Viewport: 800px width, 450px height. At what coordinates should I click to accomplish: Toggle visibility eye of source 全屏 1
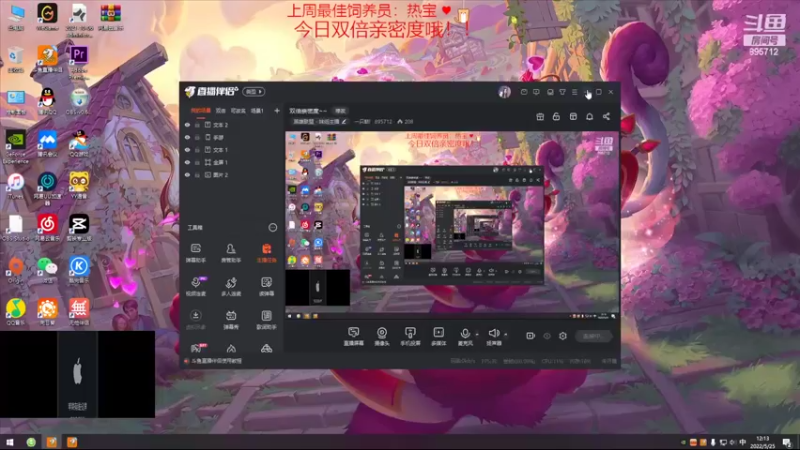(x=187, y=162)
